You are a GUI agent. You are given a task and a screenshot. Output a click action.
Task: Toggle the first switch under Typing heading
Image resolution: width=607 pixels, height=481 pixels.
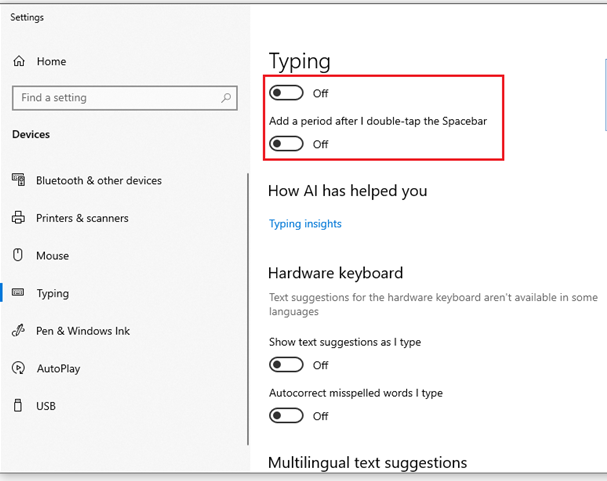286,93
